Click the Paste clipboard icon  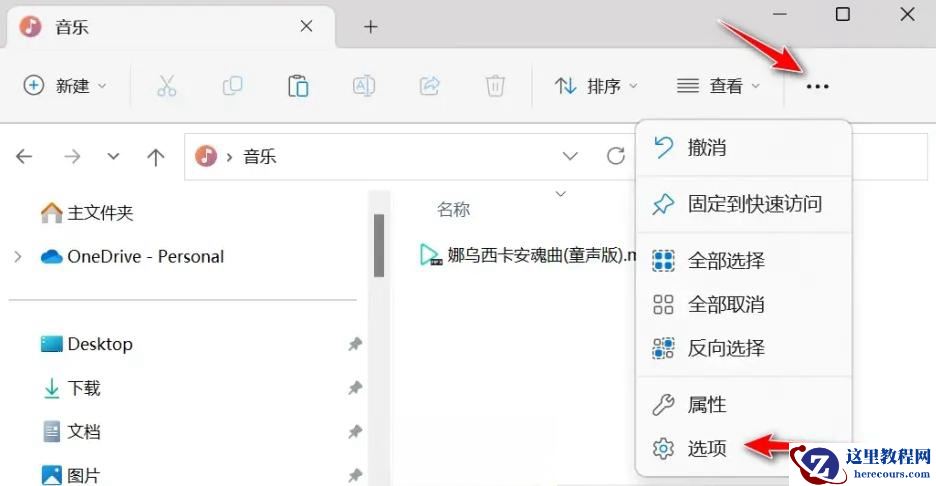click(x=298, y=86)
